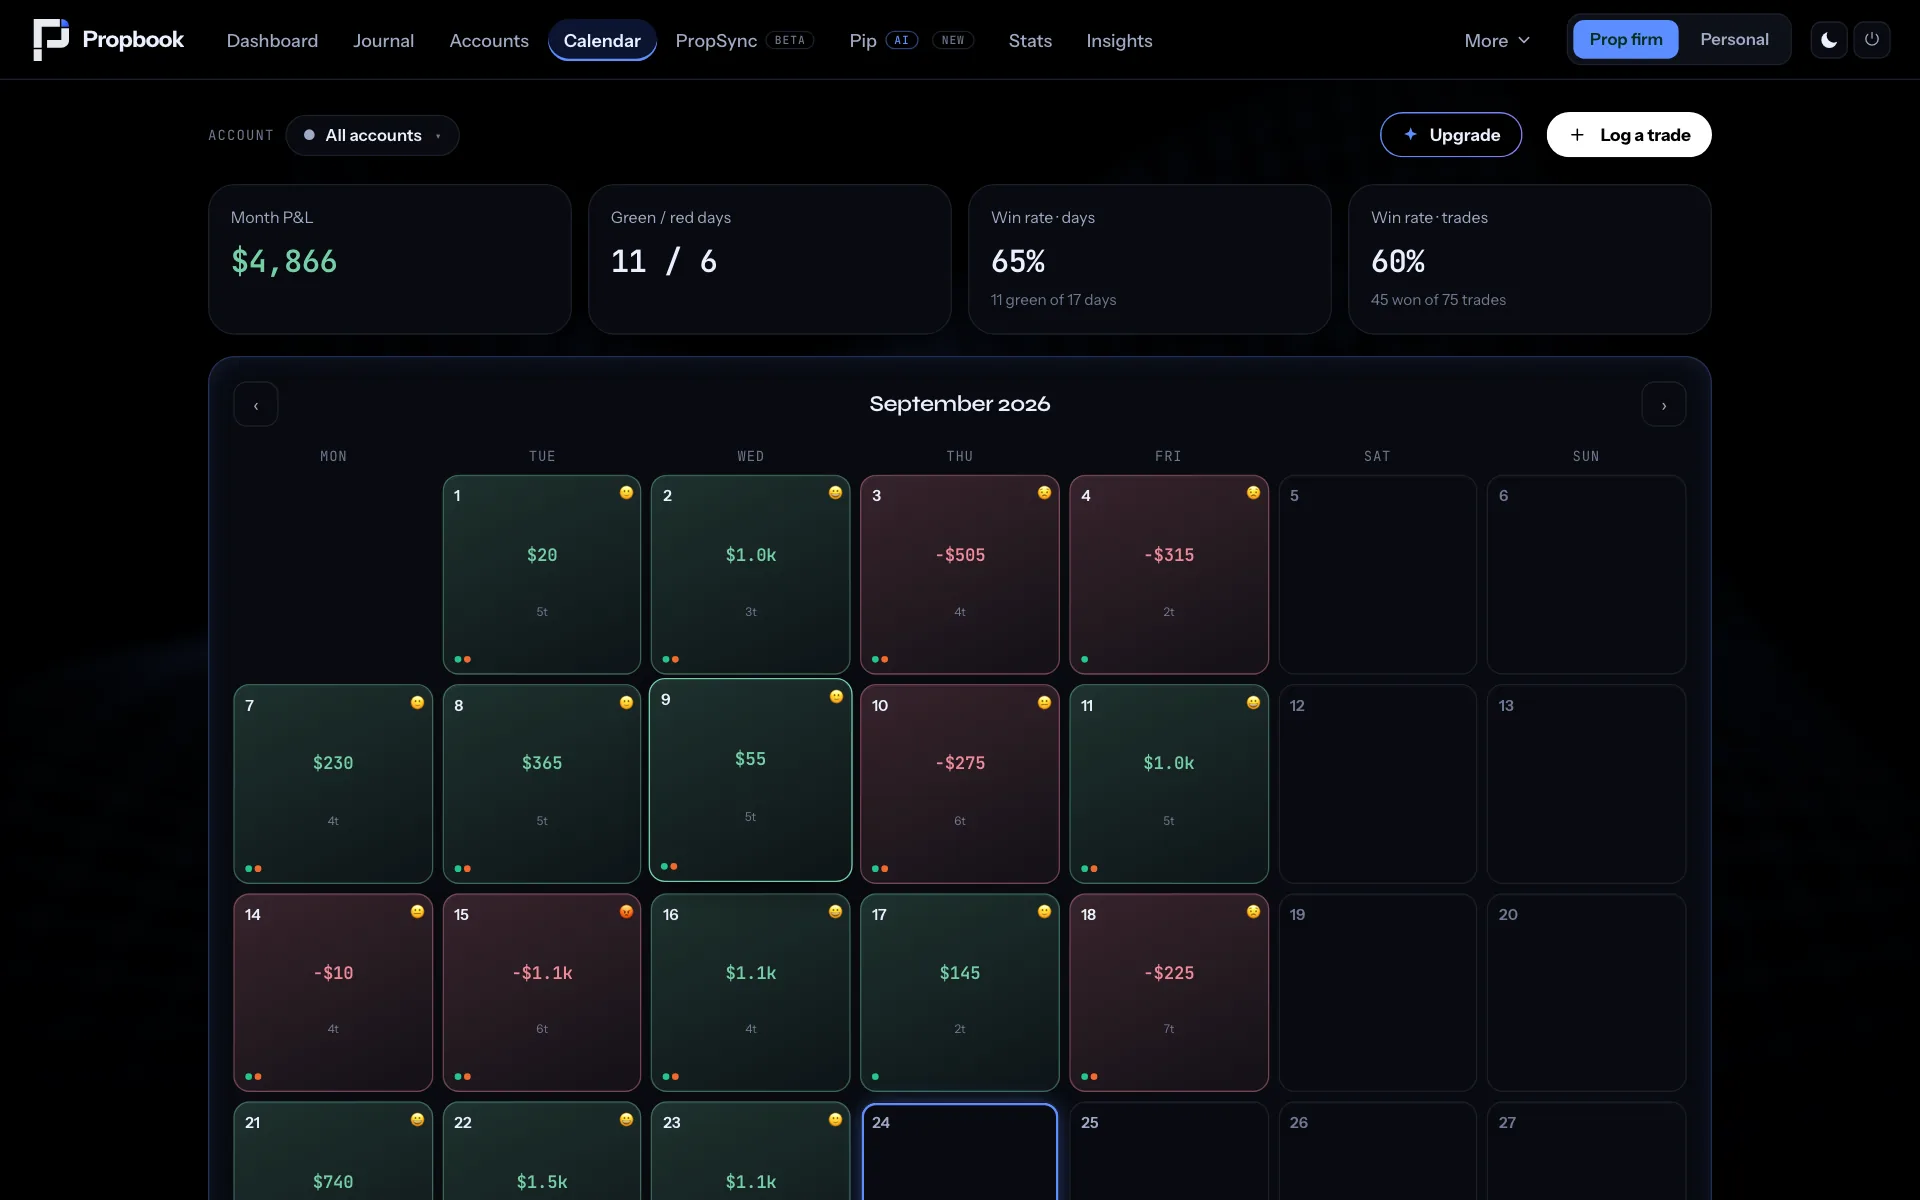
Task: Open the Journal tab
Action: click(383, 41)
